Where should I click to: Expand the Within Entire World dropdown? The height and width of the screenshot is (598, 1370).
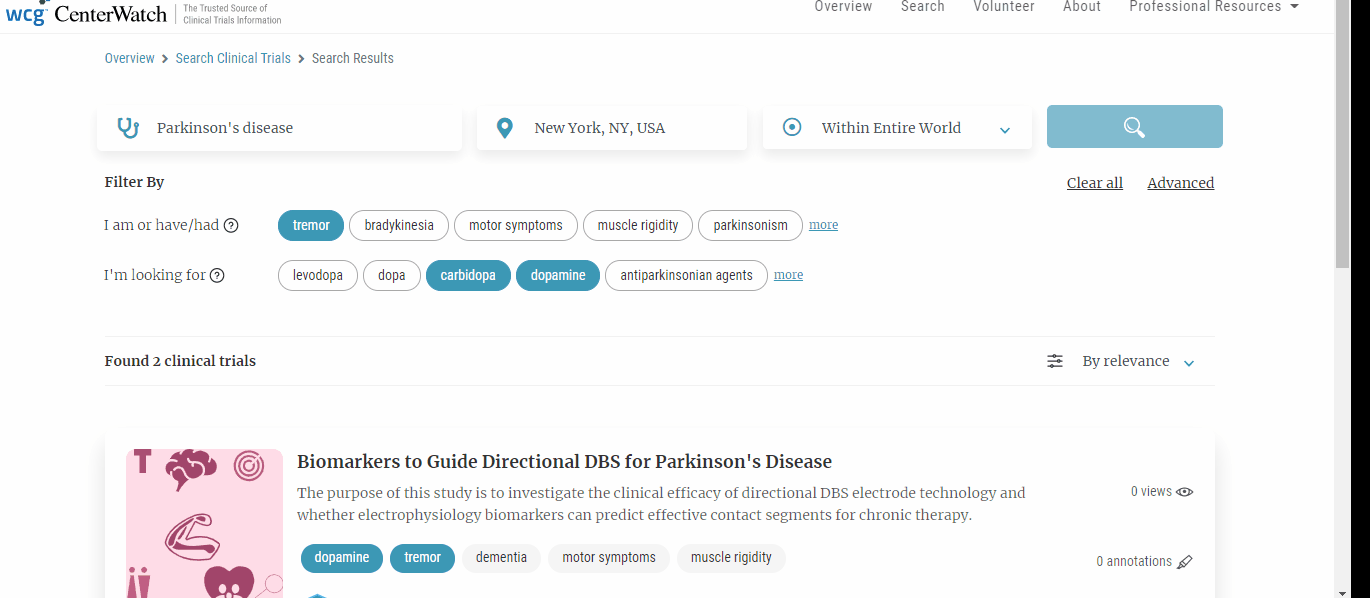(x=1004, y=129)
